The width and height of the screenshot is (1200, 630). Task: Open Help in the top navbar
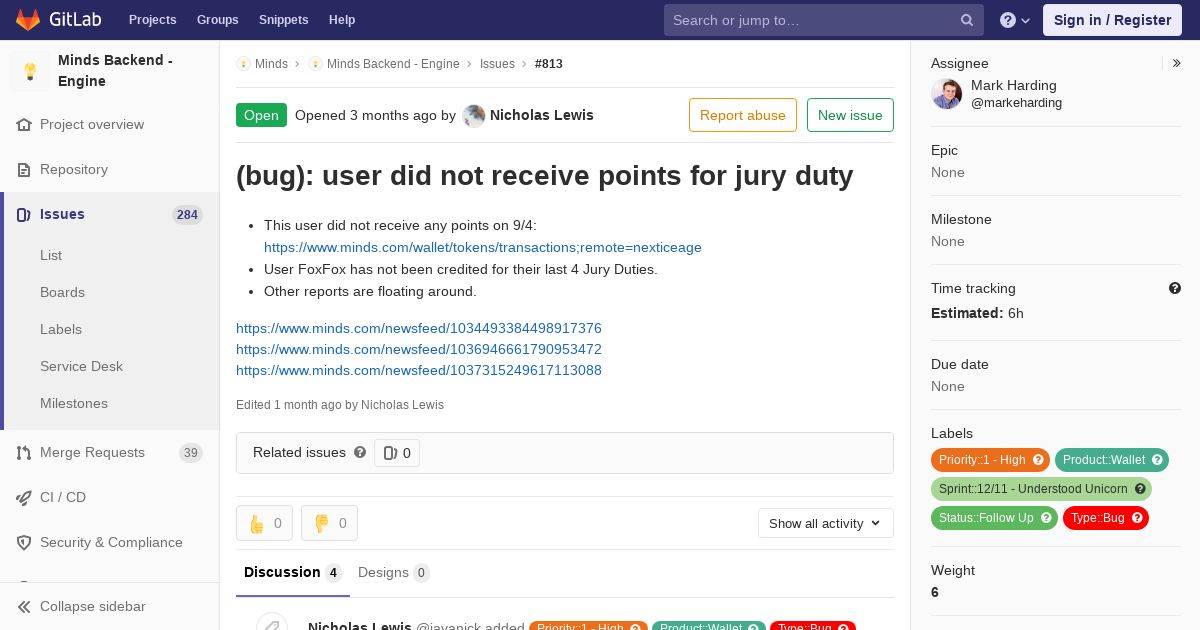click(x=342, y=20)
